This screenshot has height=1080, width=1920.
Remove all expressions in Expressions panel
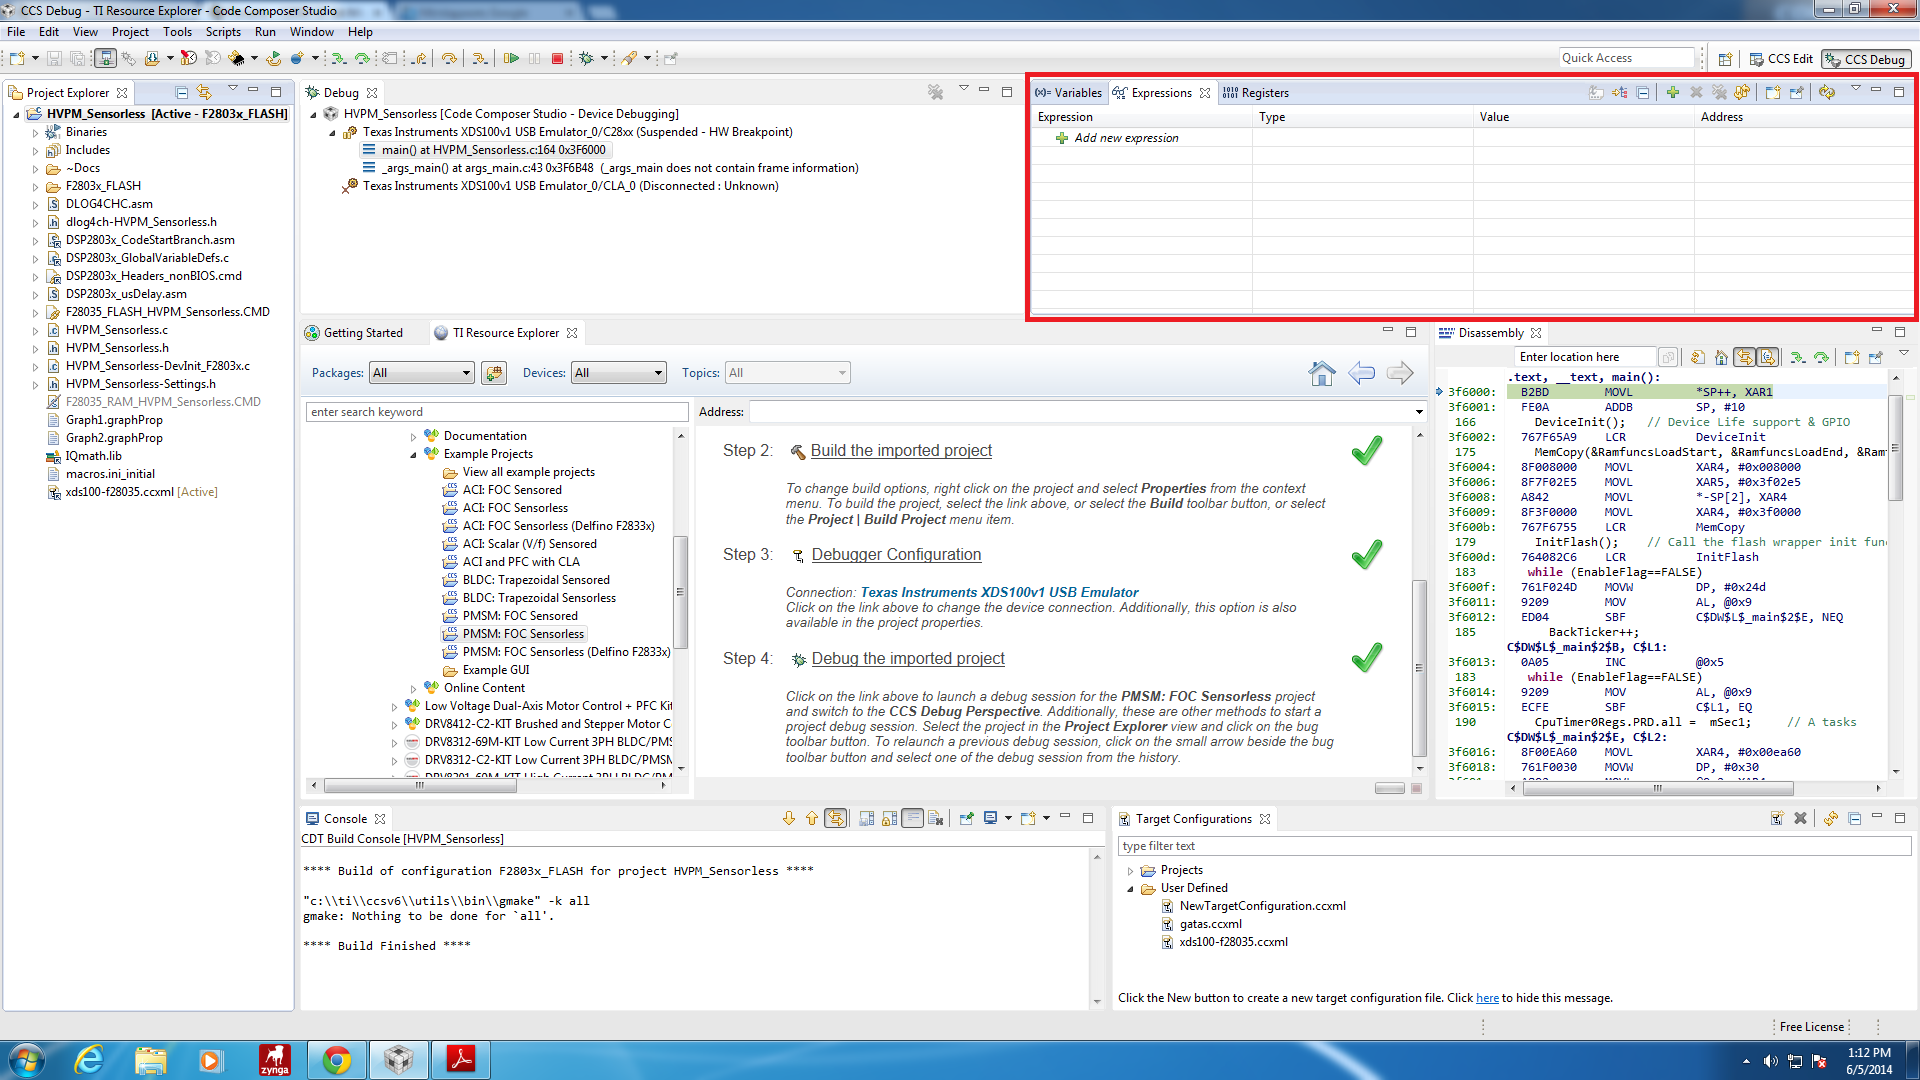click(1720, 92)
